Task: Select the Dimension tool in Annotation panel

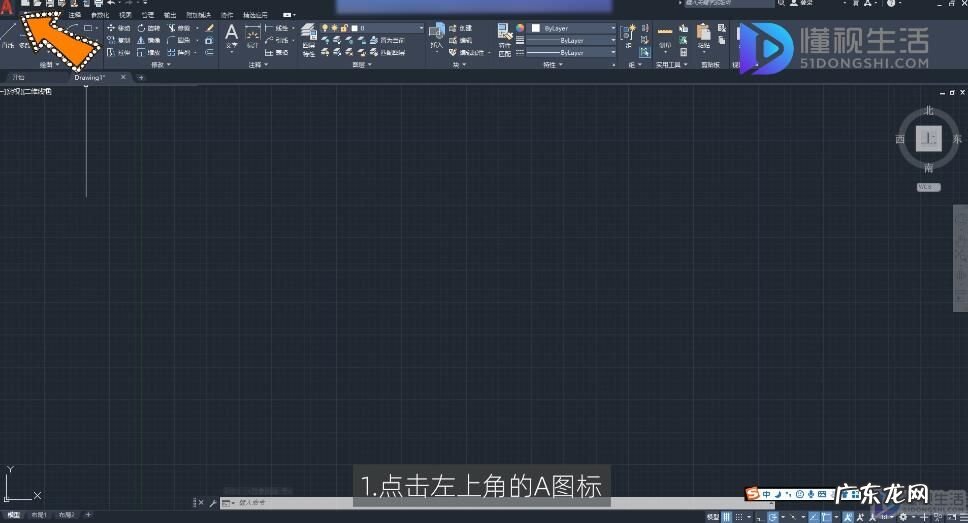Action: [x=252, y=36]
